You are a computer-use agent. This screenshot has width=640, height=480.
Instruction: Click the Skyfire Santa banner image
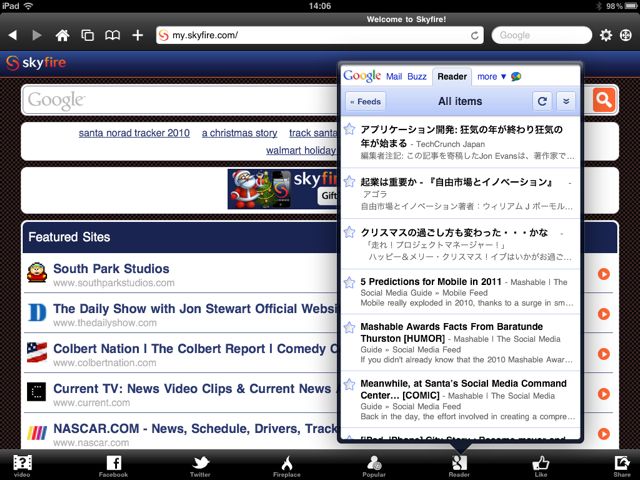click(x=283, y=189)
